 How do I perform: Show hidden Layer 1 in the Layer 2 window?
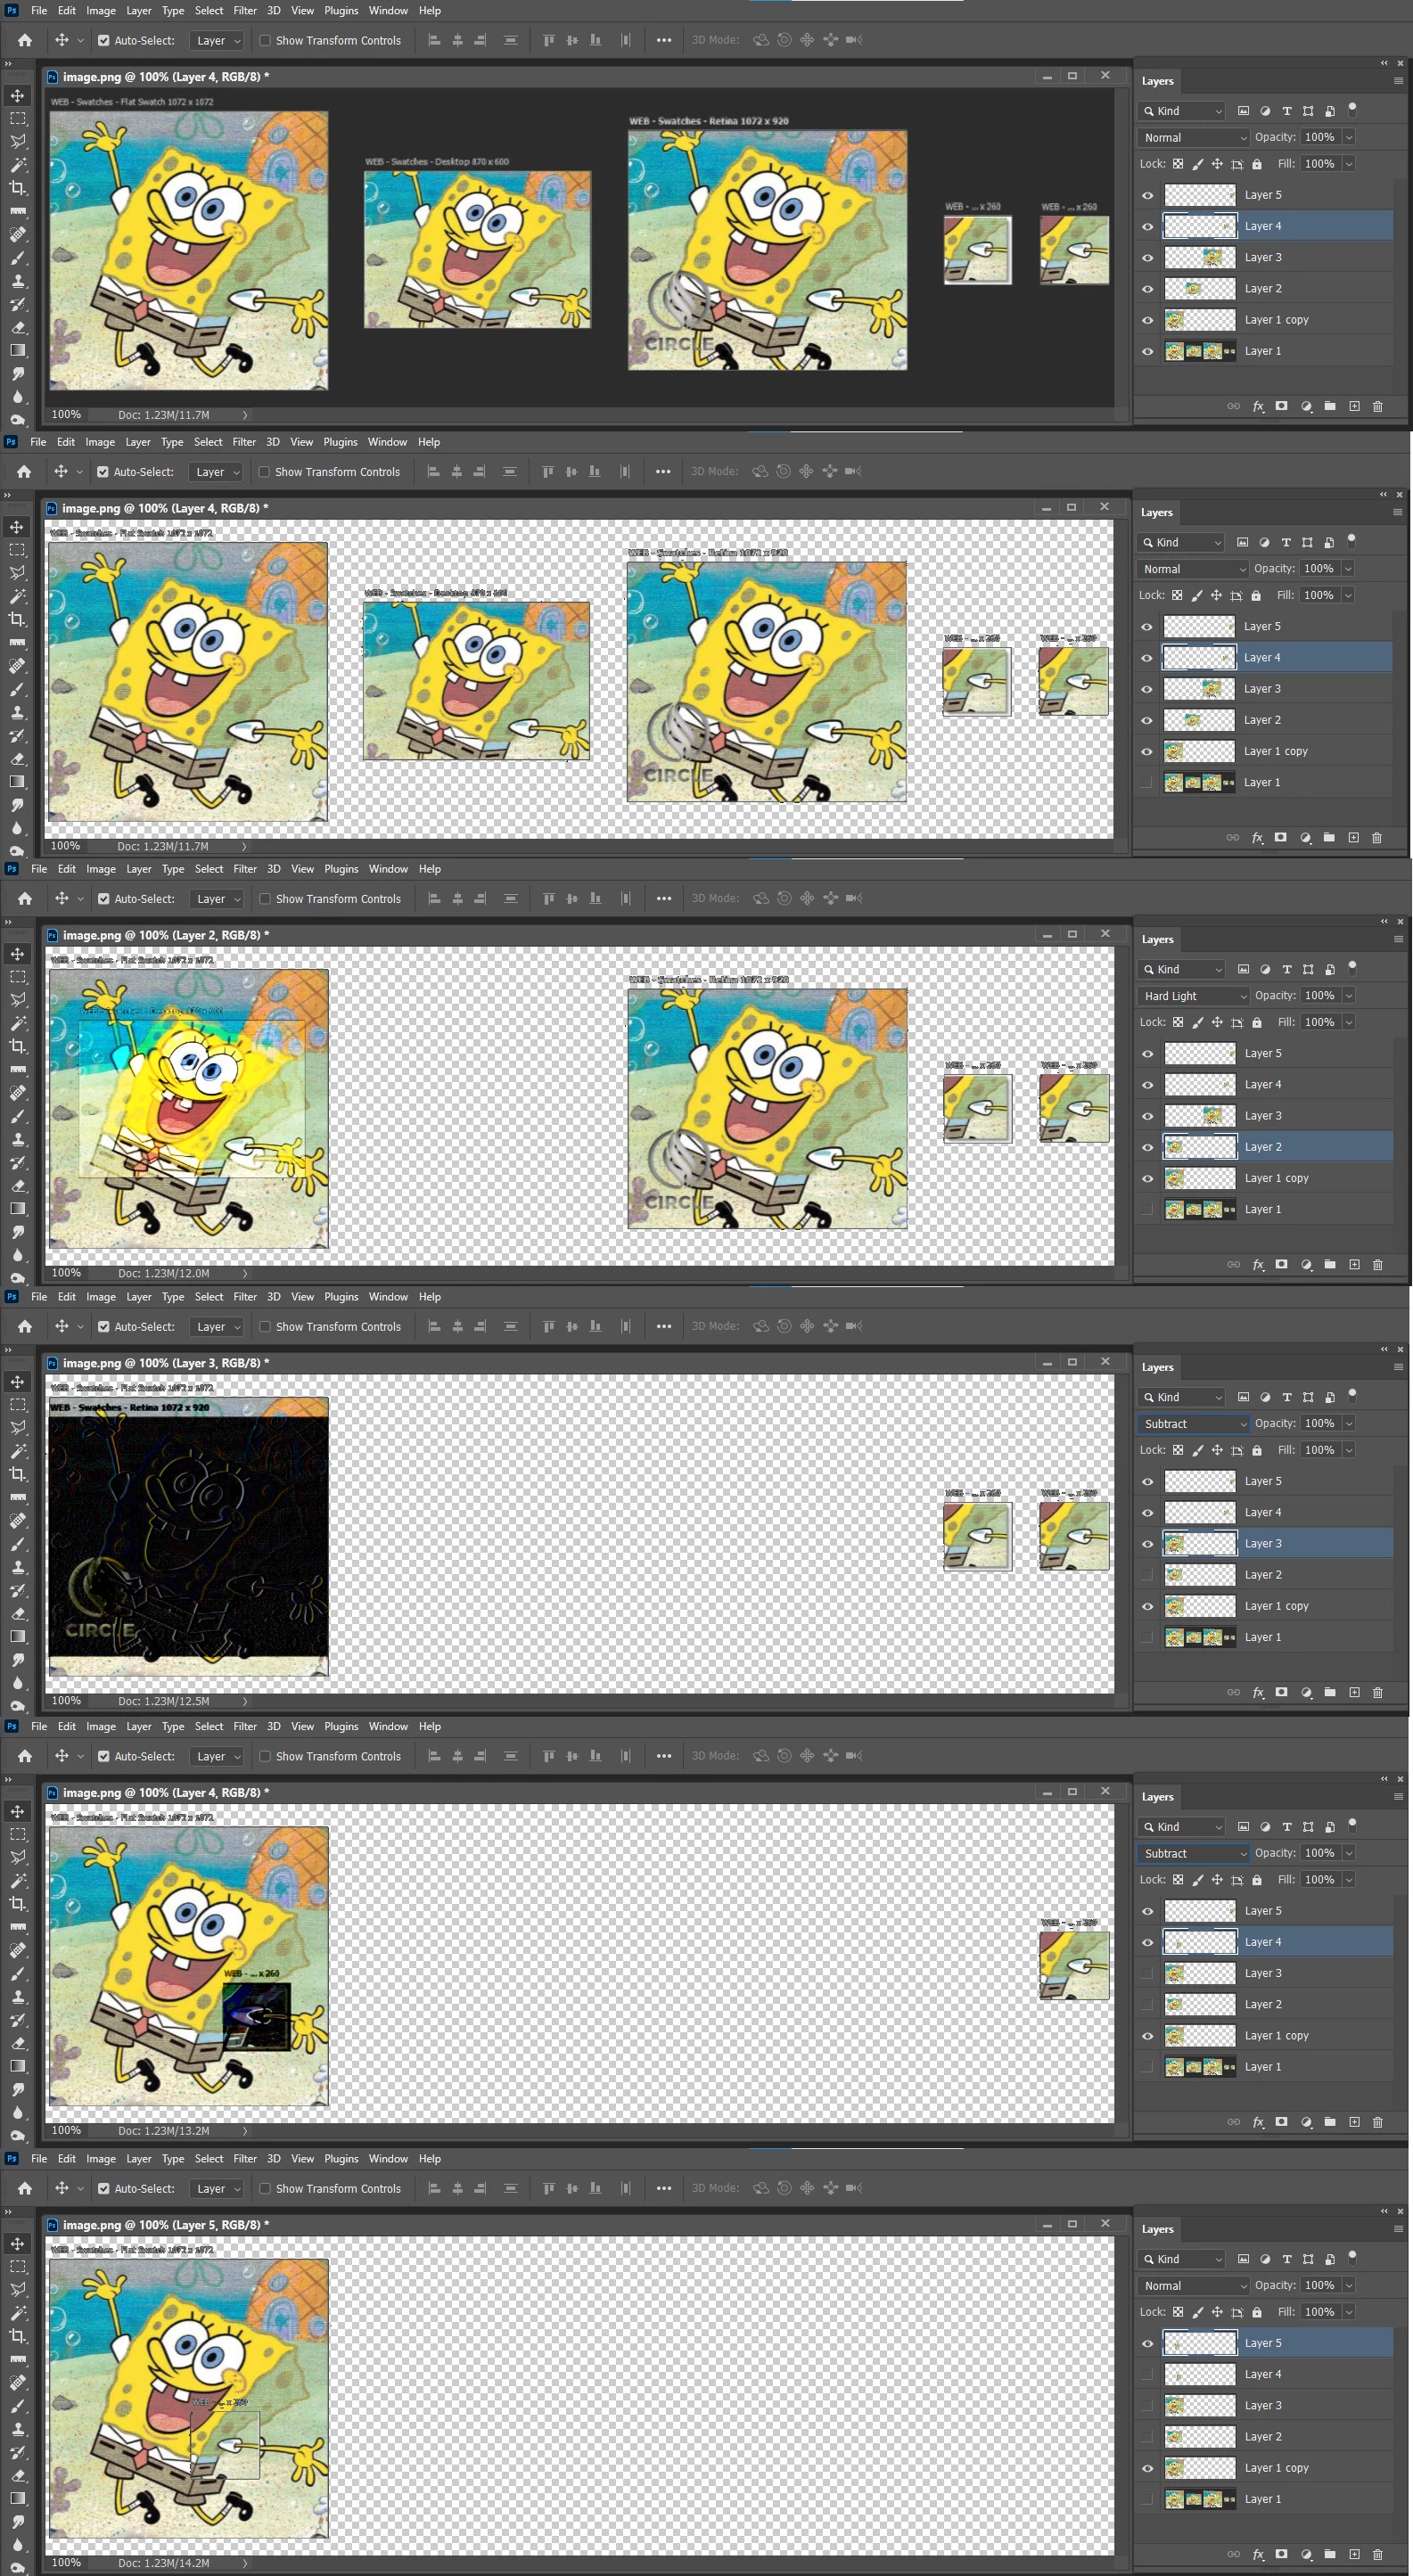point(1148,1209)
